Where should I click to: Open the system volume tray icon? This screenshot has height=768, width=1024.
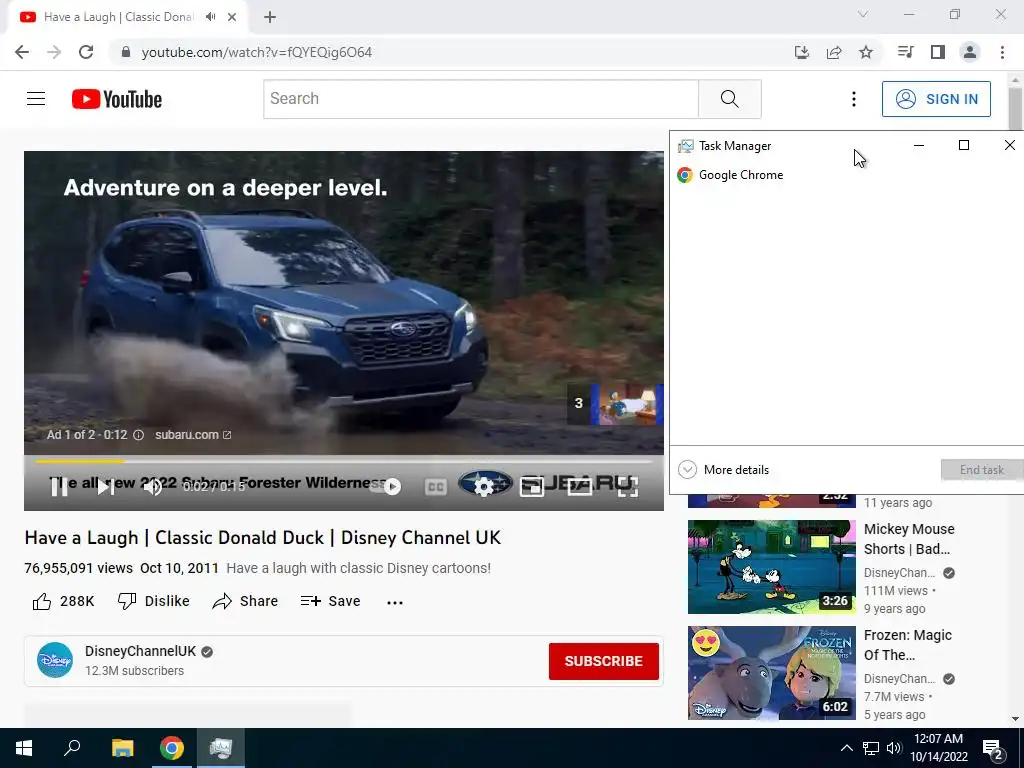(x=894, y=748)
